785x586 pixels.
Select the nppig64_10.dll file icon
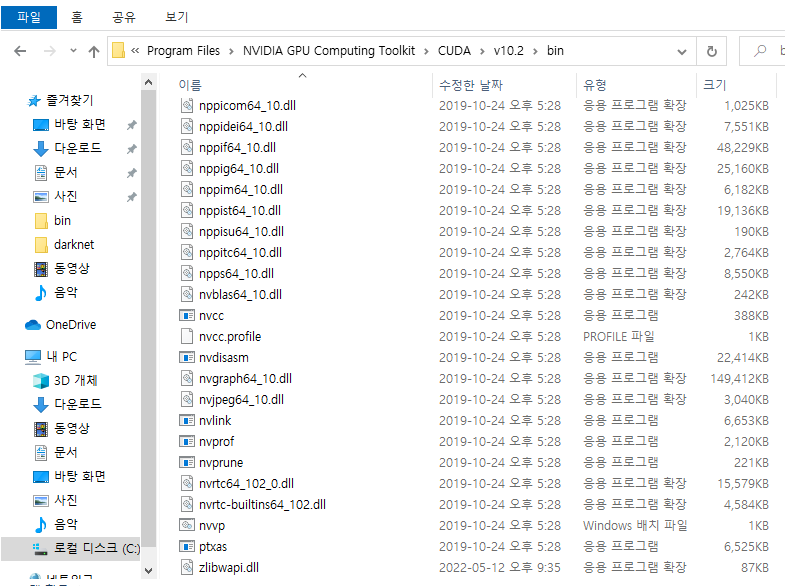[x=187, y=169]
